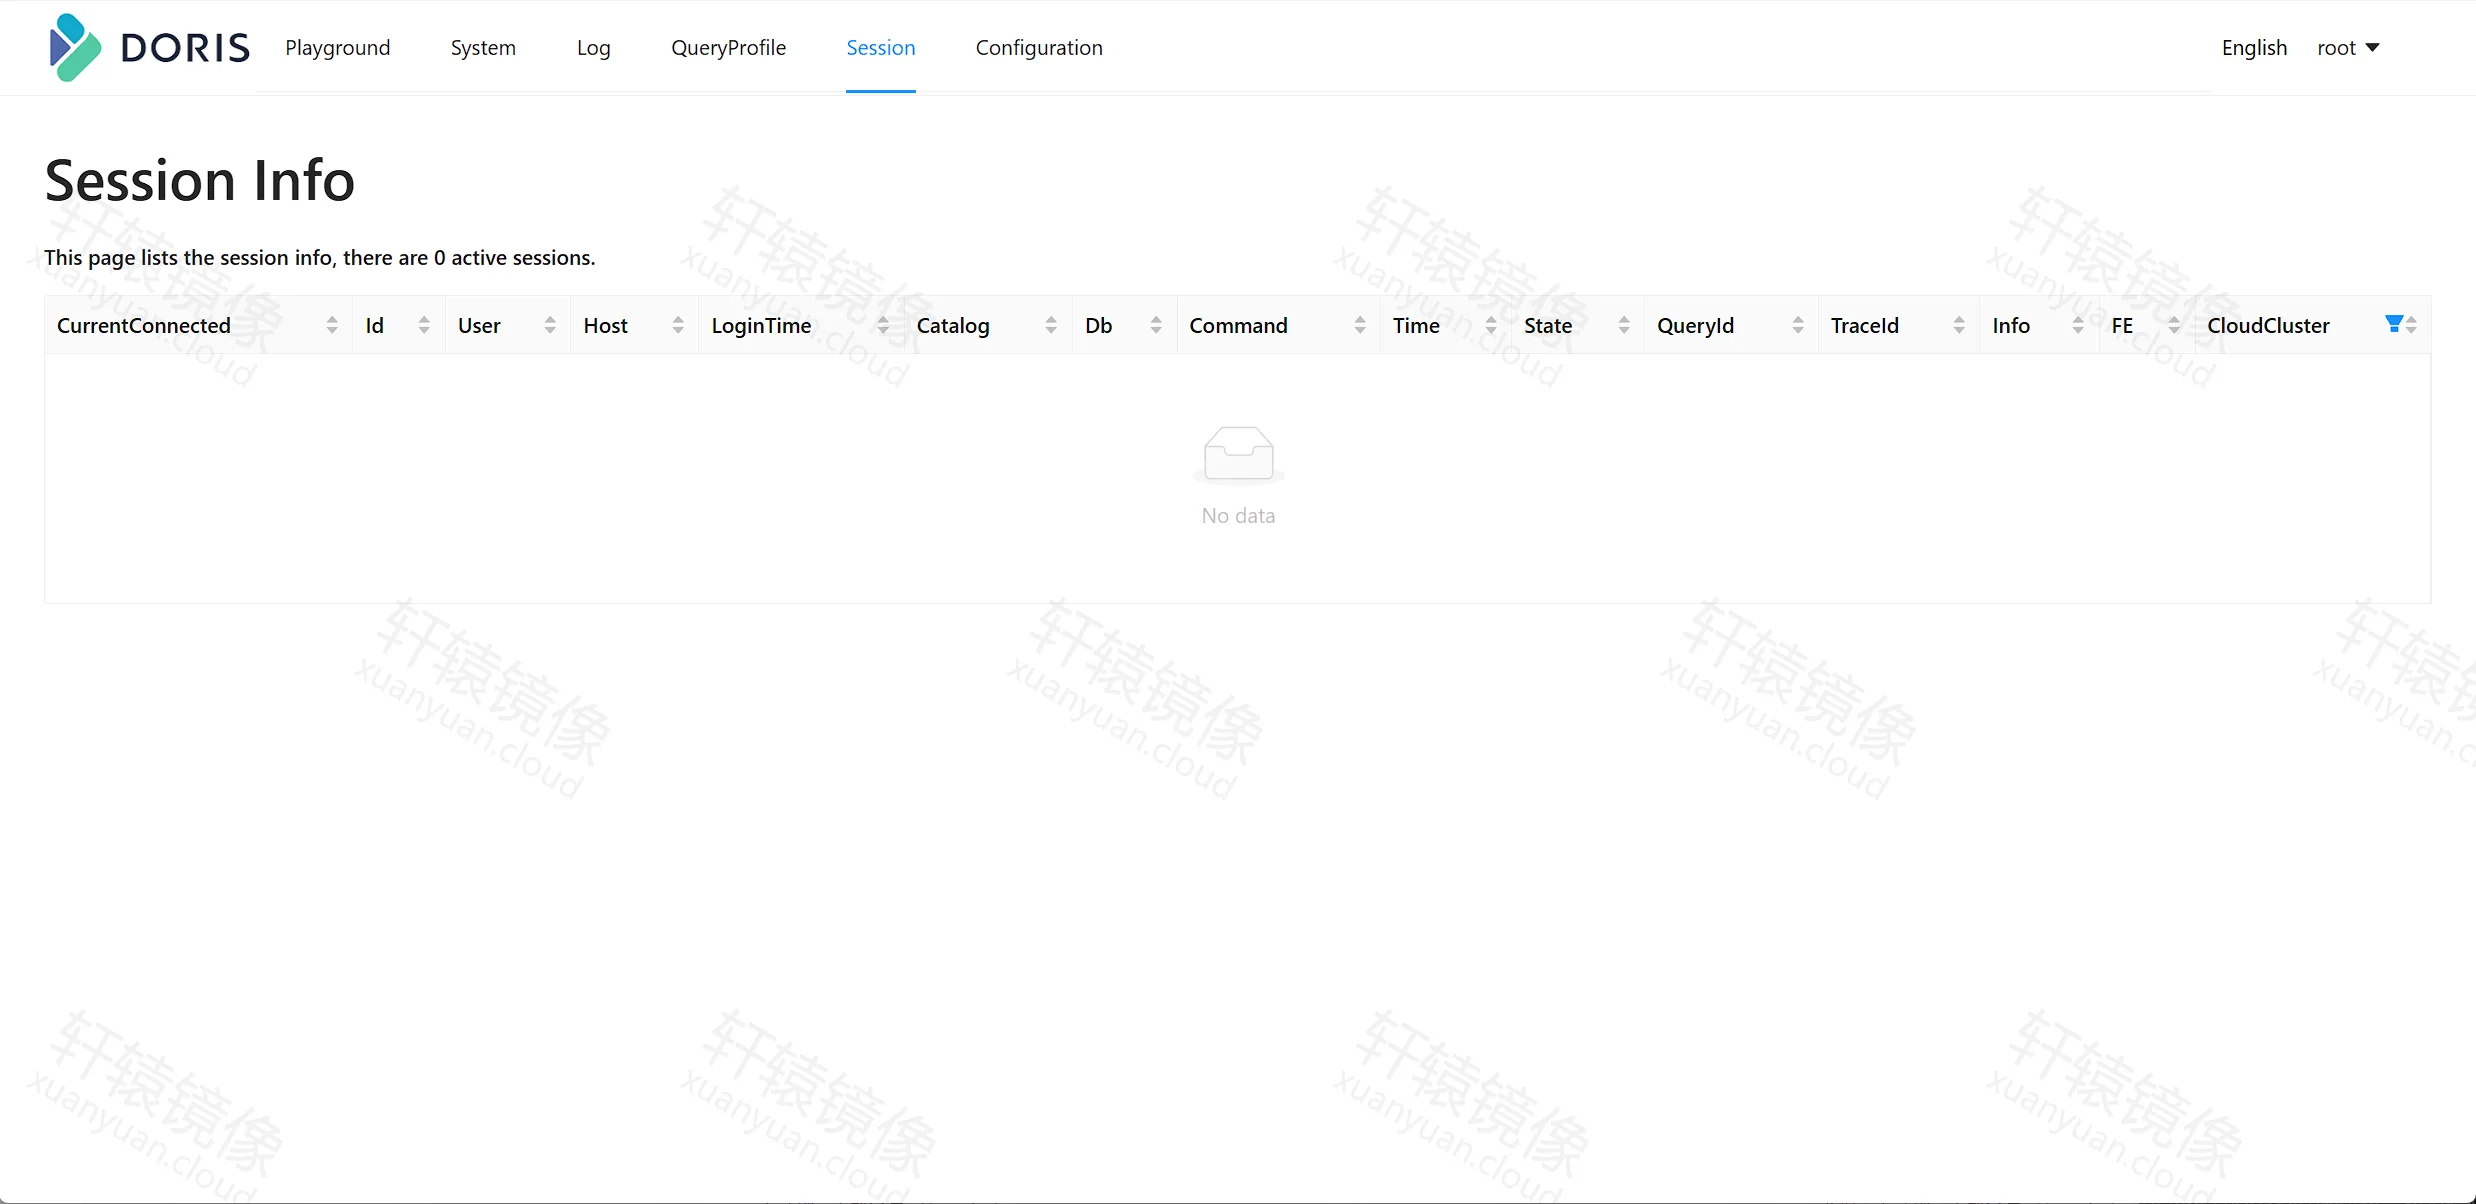Screen dimensions: 2476x1204
Task: Switch to the QueryProfile tab
Action: pyautogui.click(x=728, y=48)
